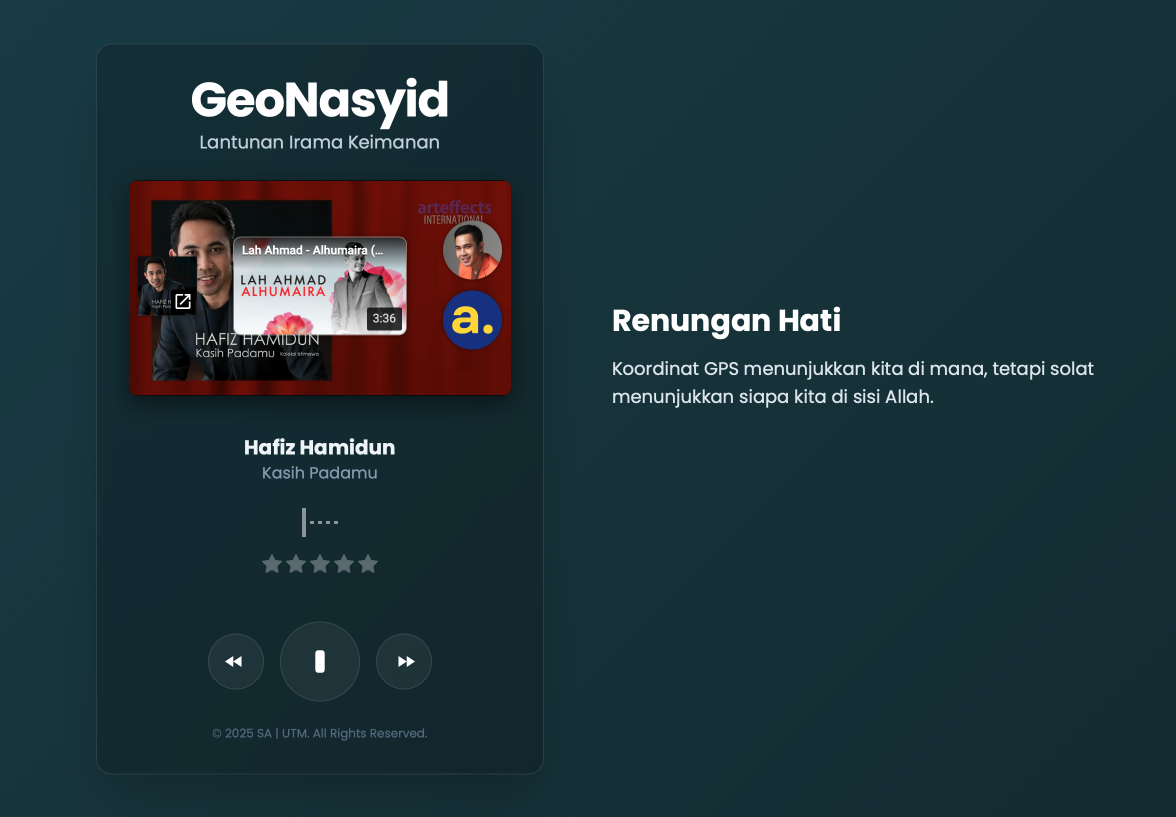
Task: Click the GeoNasyid logo at the top
Action: click(320, 101)
